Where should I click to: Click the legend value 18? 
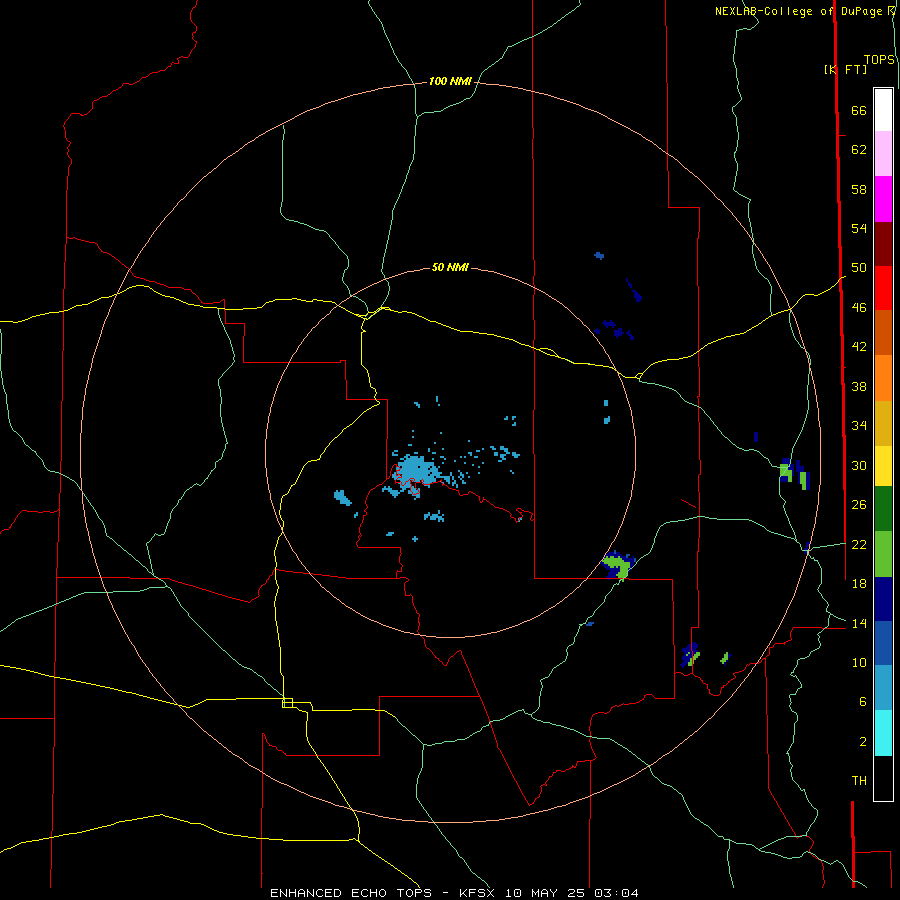(x=859, y=584)
